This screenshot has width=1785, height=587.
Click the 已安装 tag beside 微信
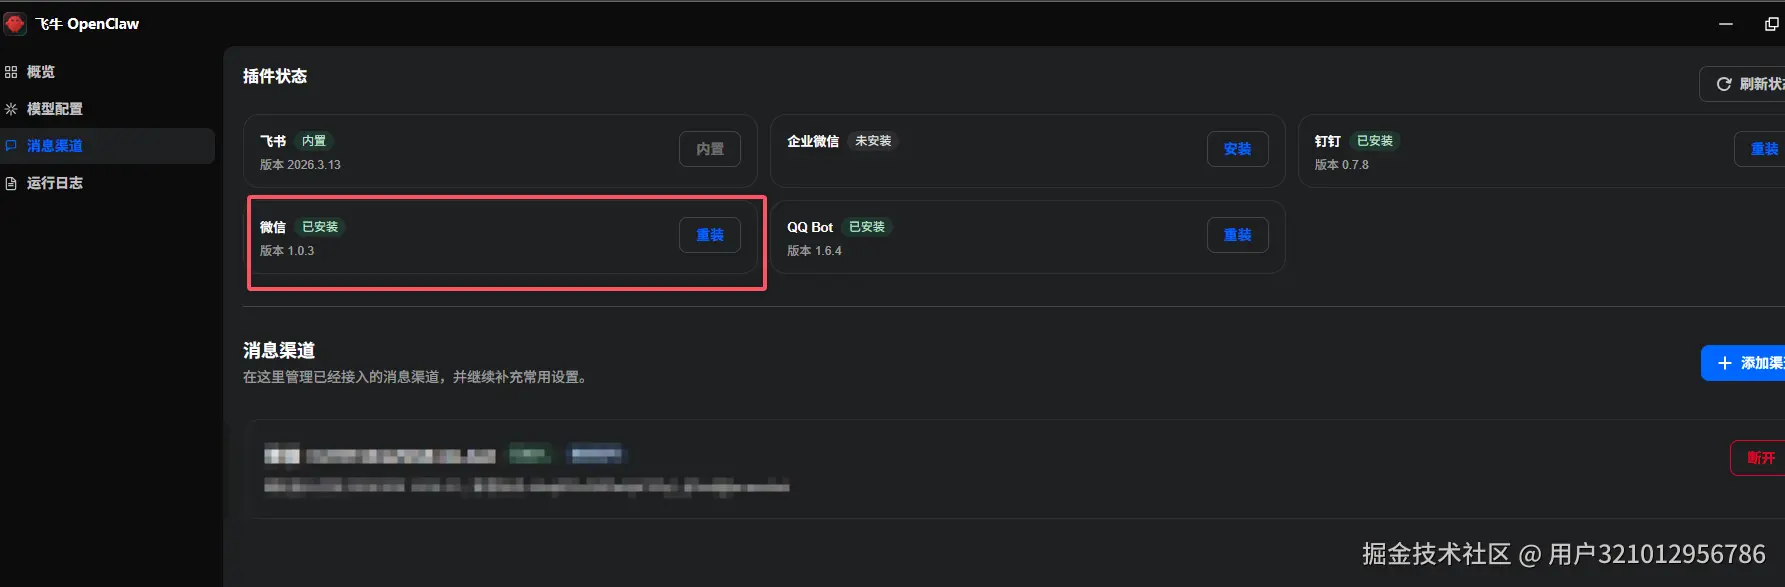(x=320, y=227)
